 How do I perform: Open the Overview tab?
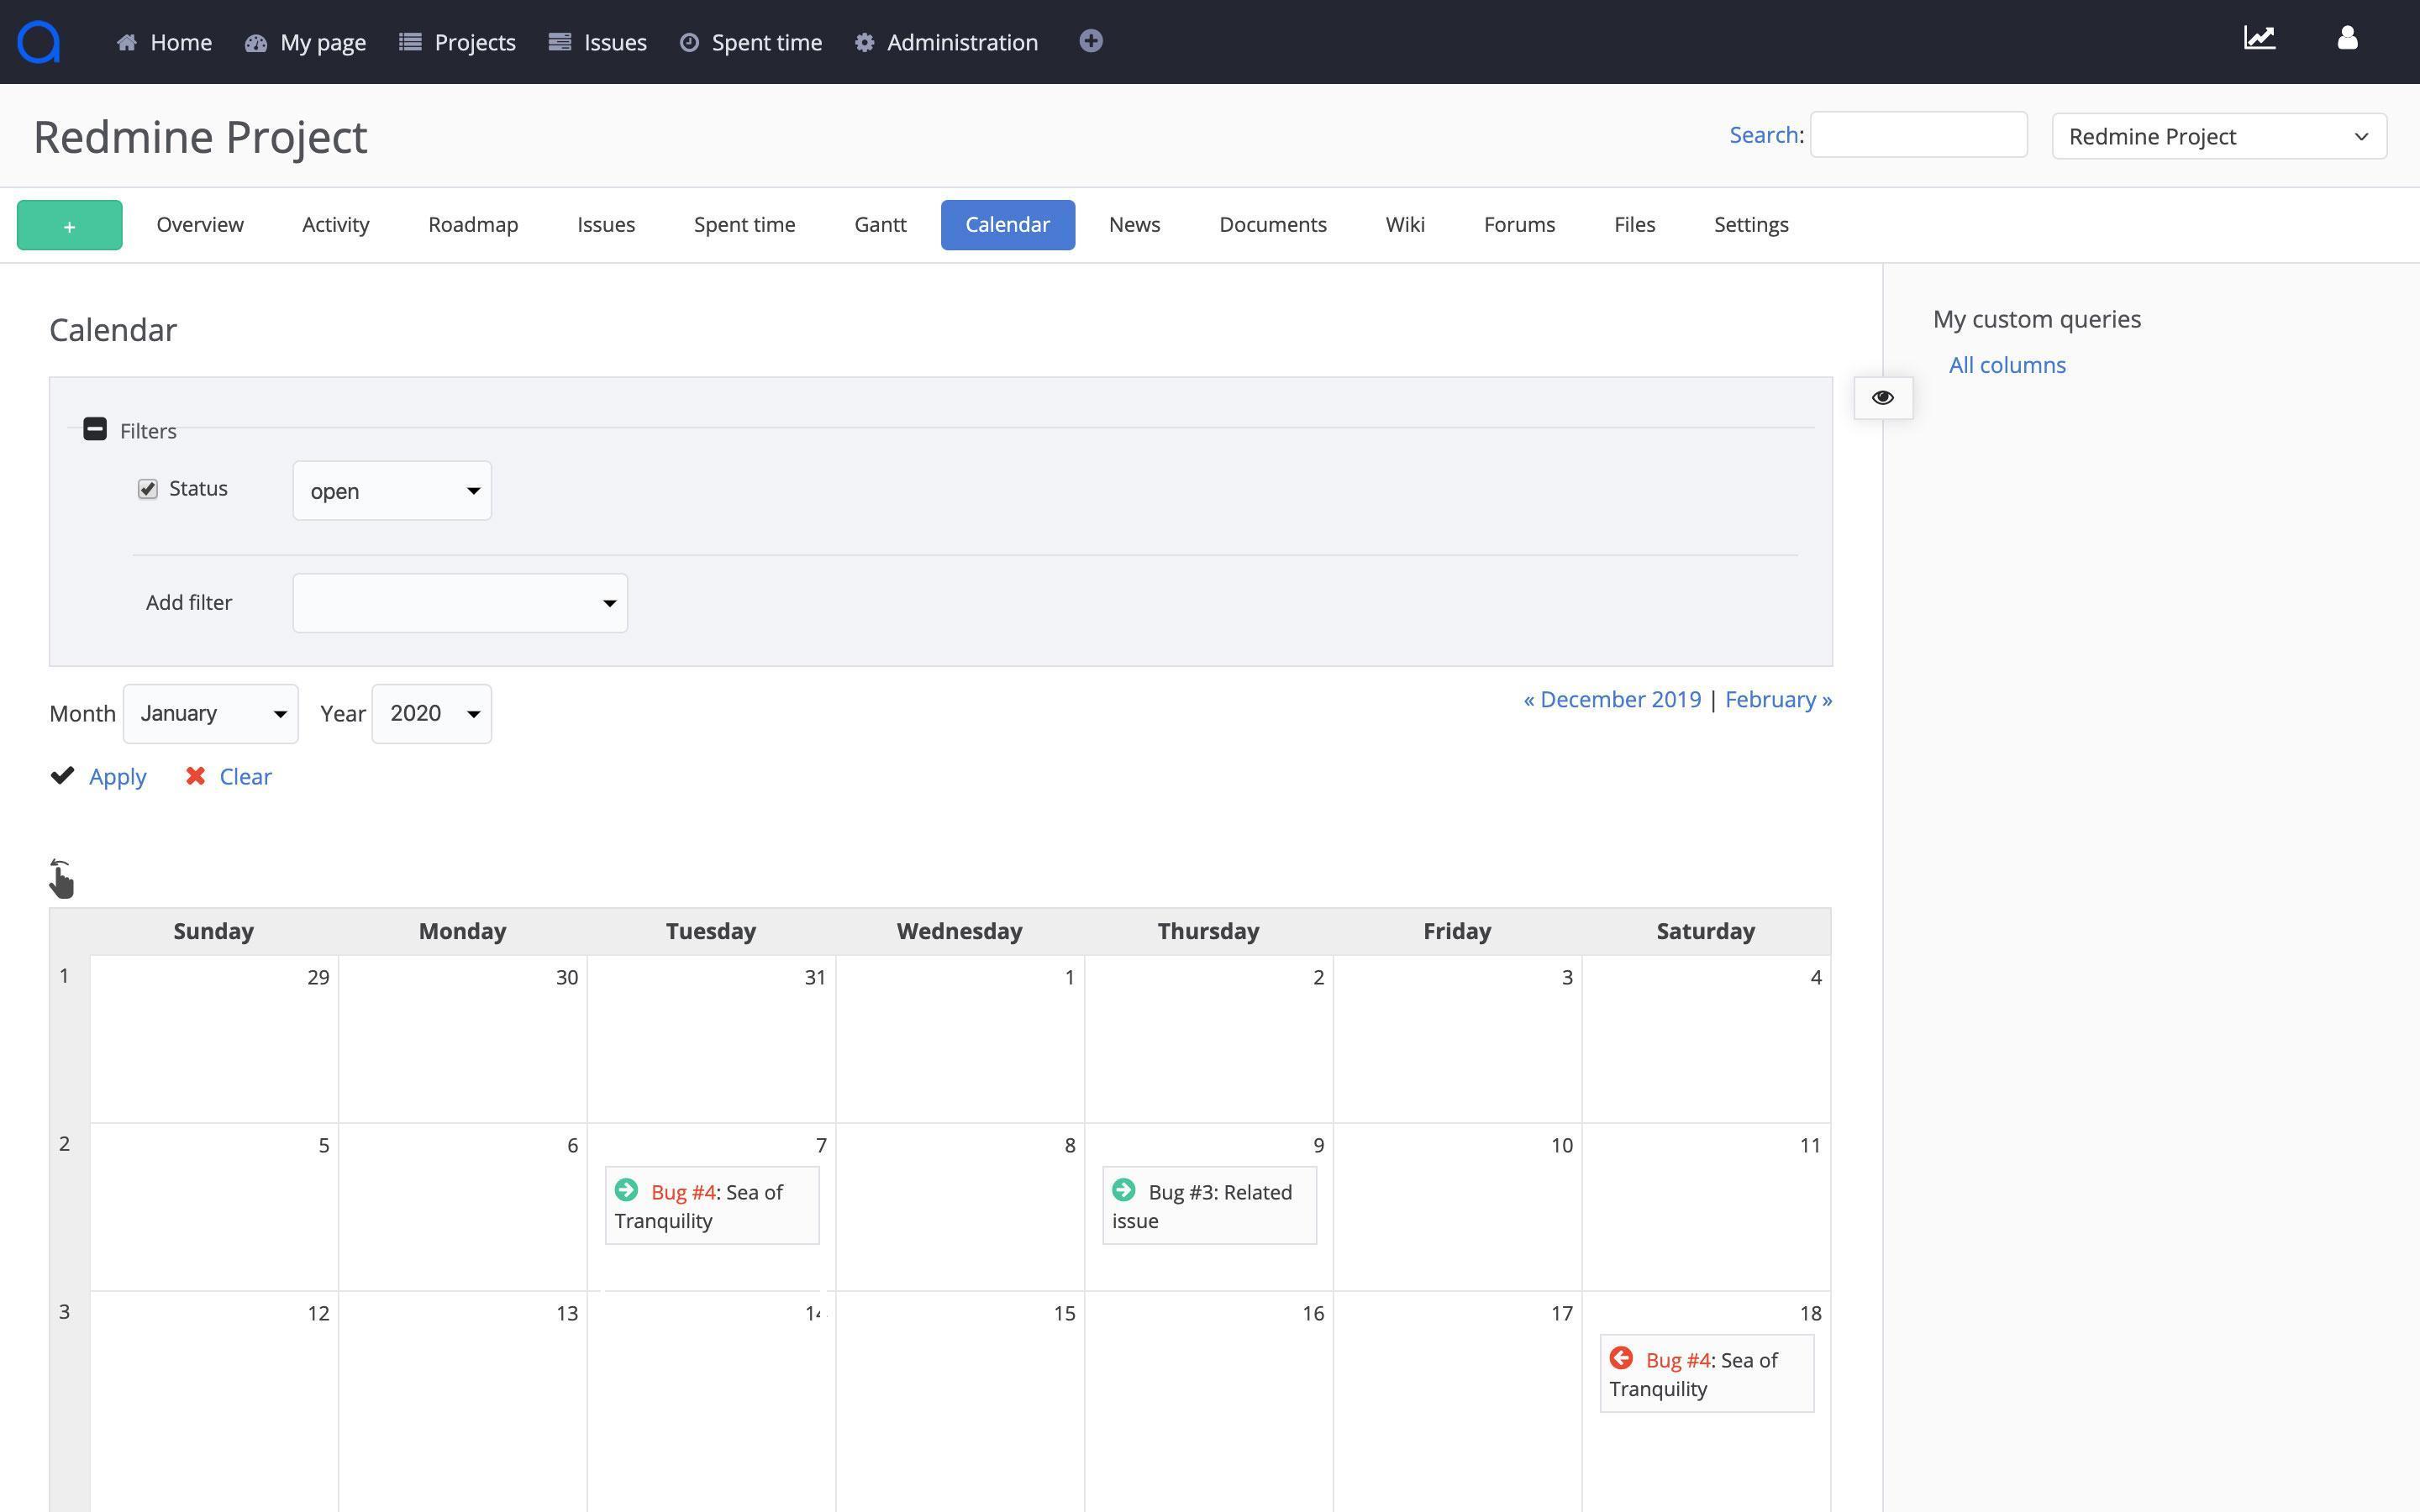pyautogui.click(x=200, y=225)
